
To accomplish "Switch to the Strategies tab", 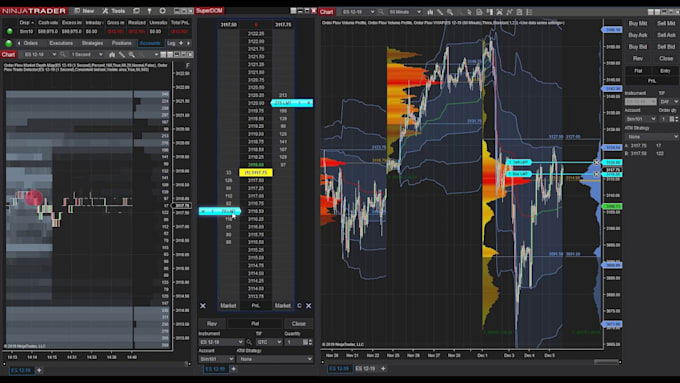I will [92, 43].
